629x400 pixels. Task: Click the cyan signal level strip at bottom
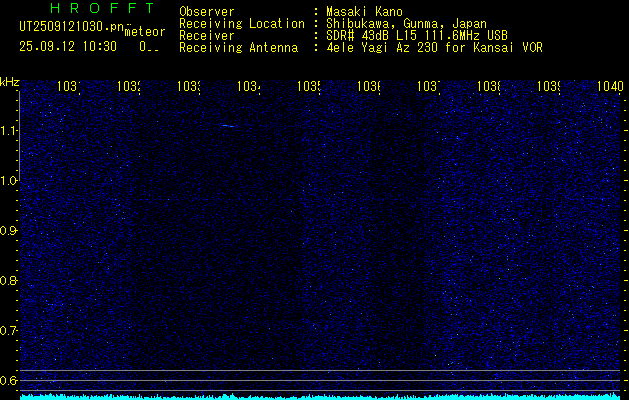[320, 397]
